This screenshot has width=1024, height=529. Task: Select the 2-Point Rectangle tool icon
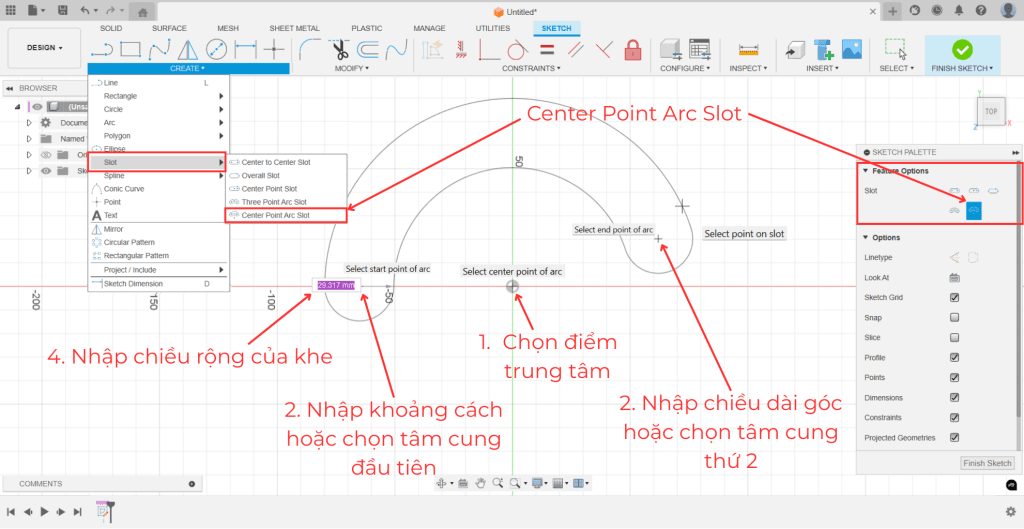point(130,48)
